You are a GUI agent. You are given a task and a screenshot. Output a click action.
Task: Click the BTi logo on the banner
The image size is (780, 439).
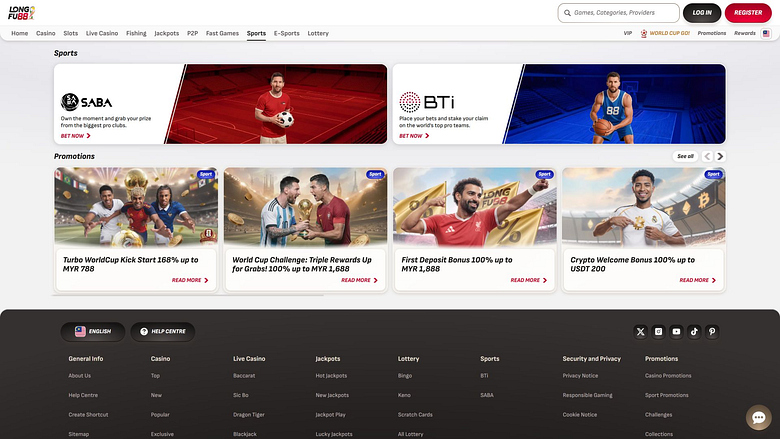point(427,102)
